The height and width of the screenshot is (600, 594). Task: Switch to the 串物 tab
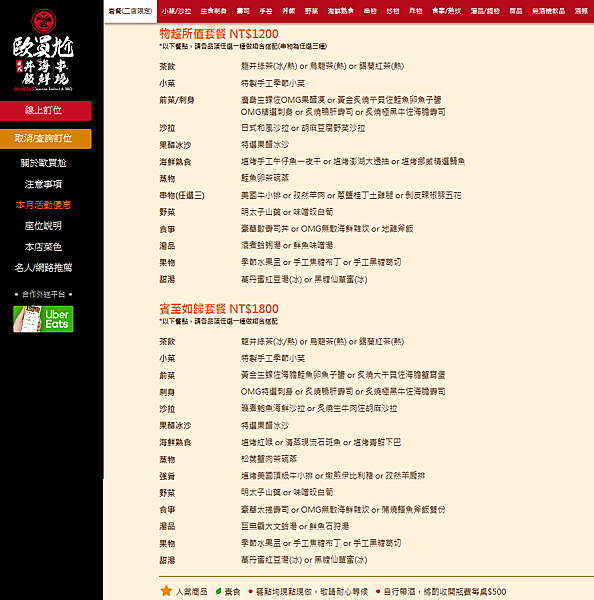(x=370, y=11)
